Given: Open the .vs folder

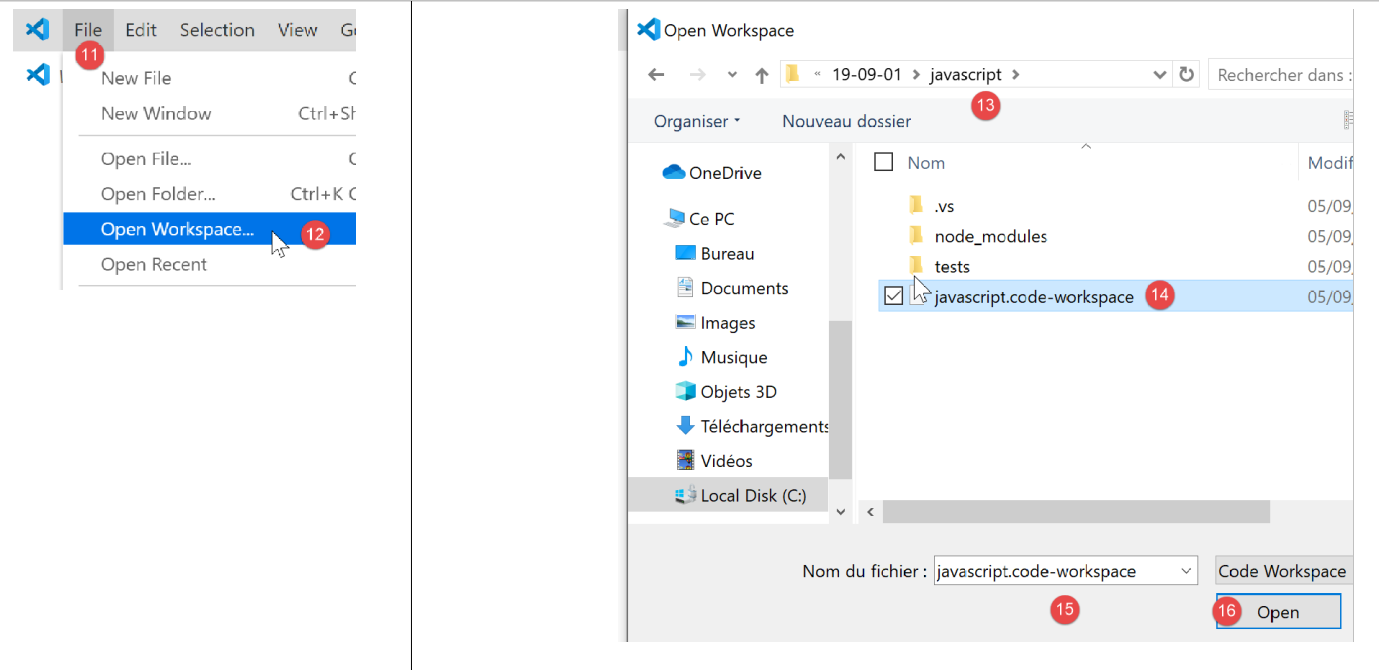Looking at the screenshot, I should point(943,206).
